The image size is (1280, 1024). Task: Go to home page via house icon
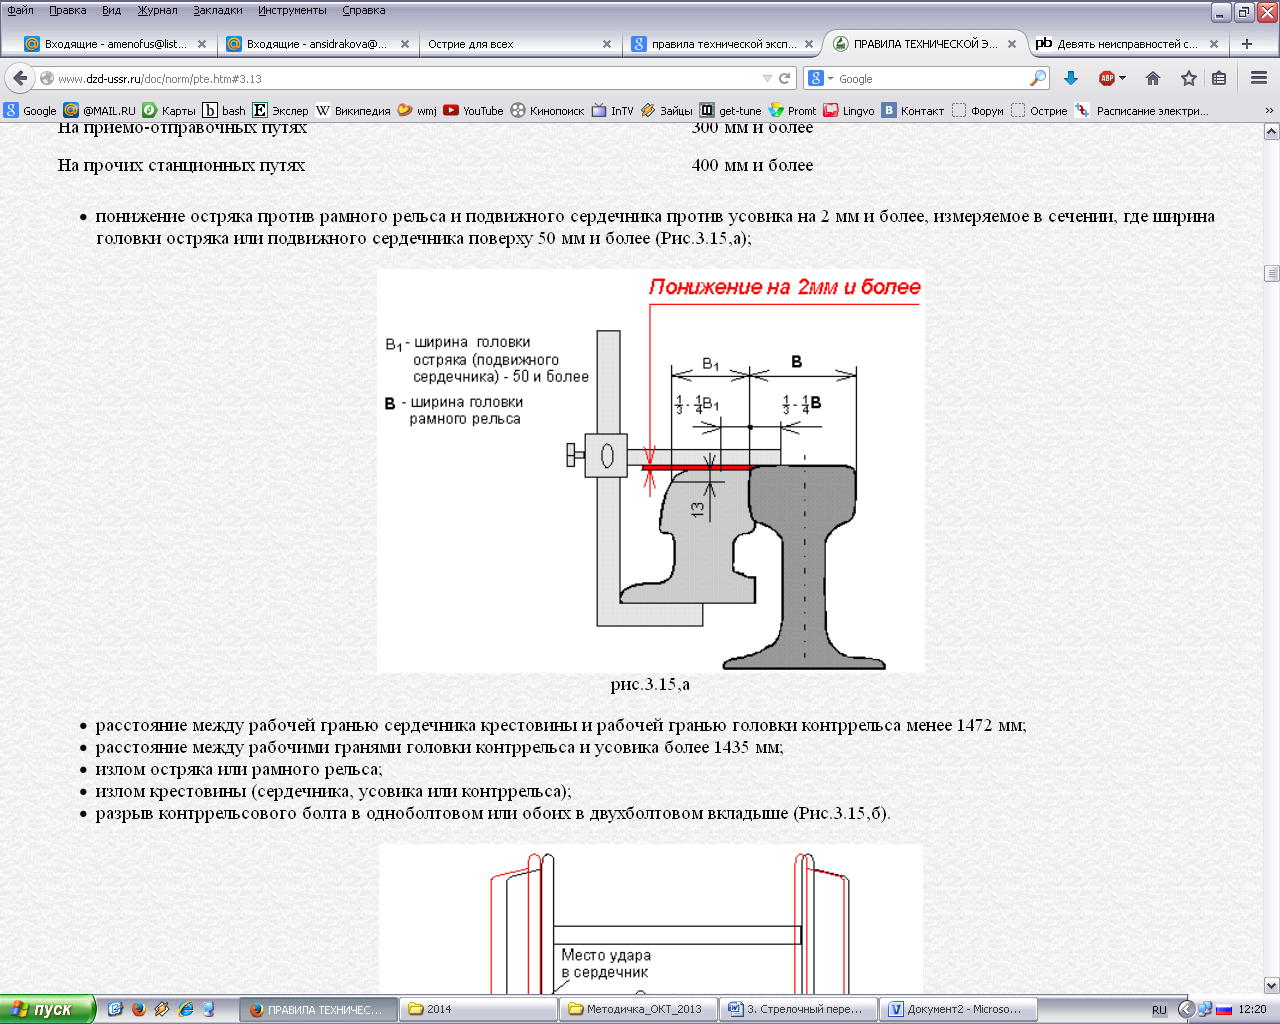tap(1153, 78)
